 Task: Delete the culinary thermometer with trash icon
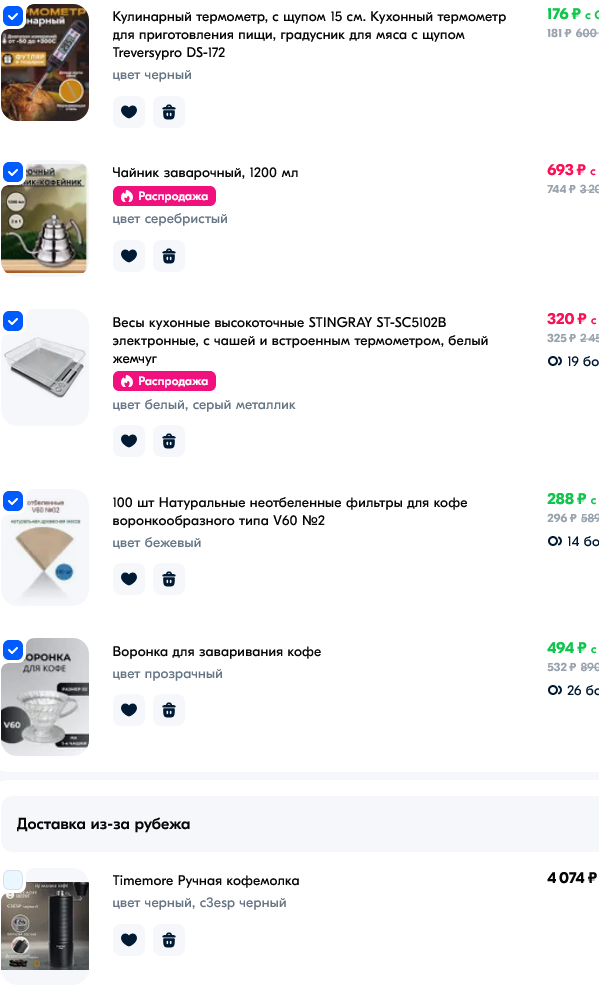[x=169, y=112]
